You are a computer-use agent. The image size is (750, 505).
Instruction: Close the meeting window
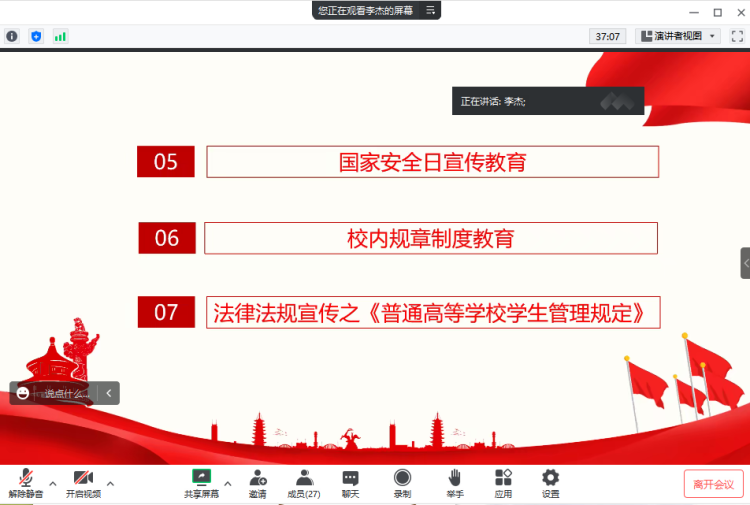pyautogui.click(x=741, y=12)
